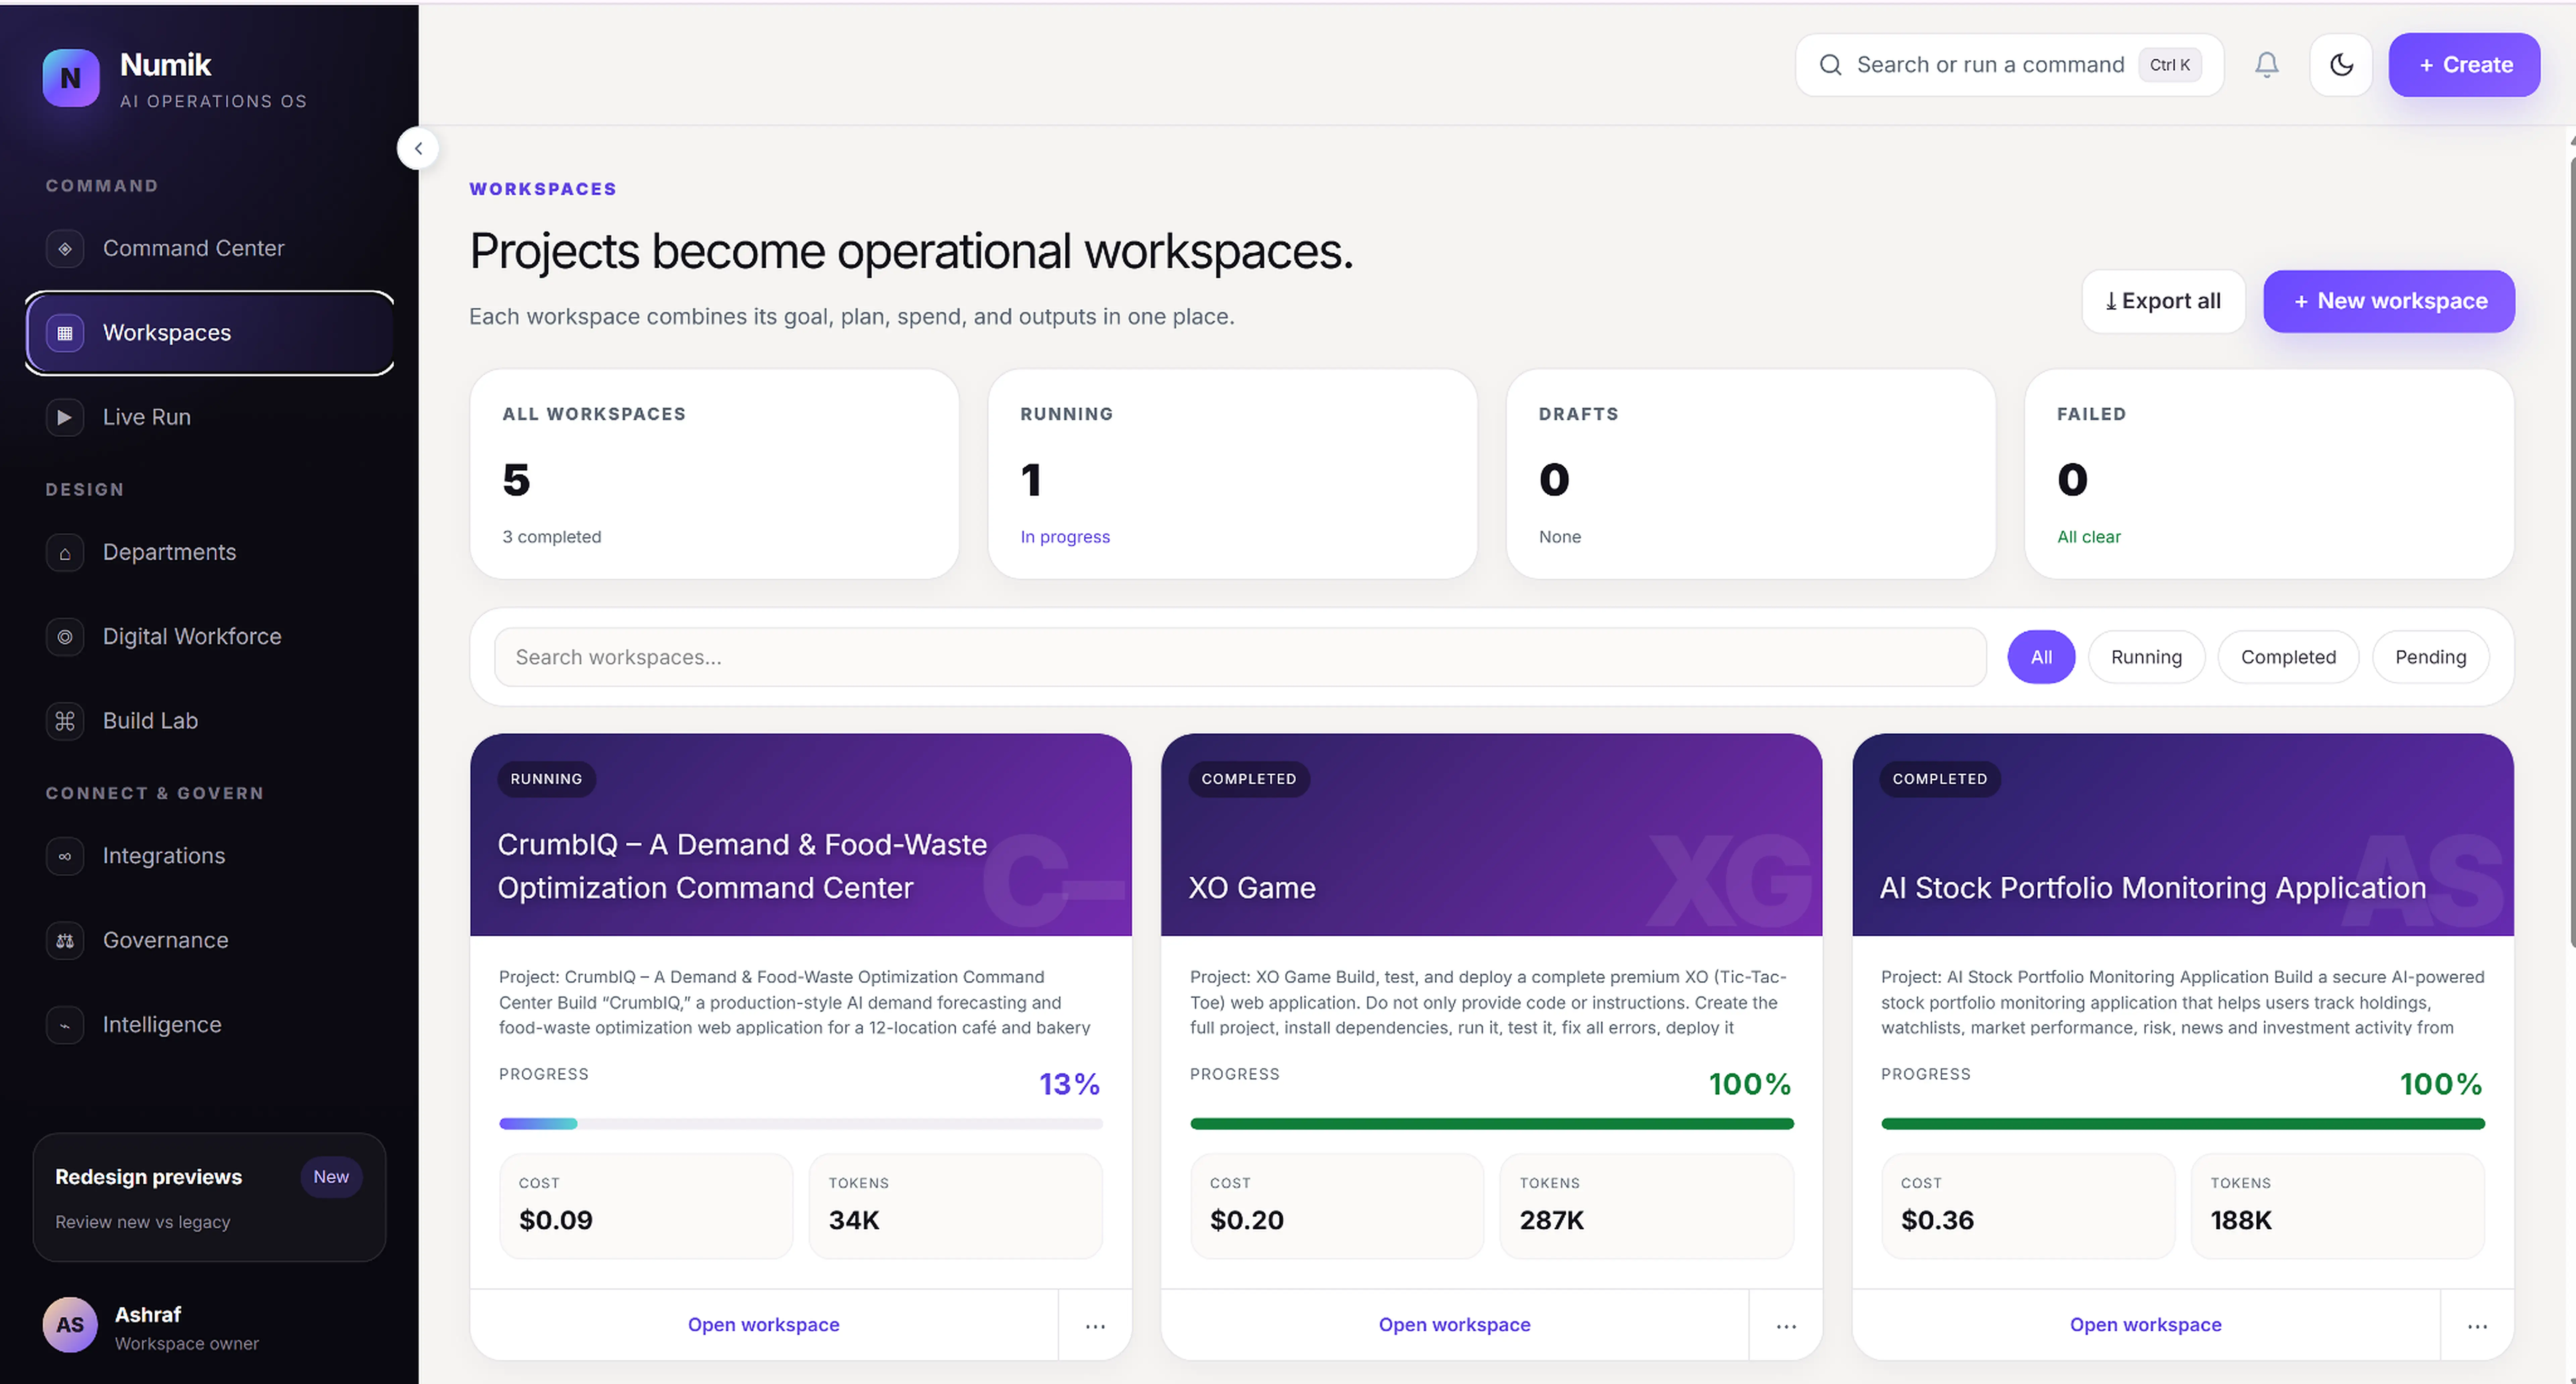Click the AI Stock Portfolio progress bar
The width and height of the screenshot is (2576, 1384).
click(2183, 1124)
